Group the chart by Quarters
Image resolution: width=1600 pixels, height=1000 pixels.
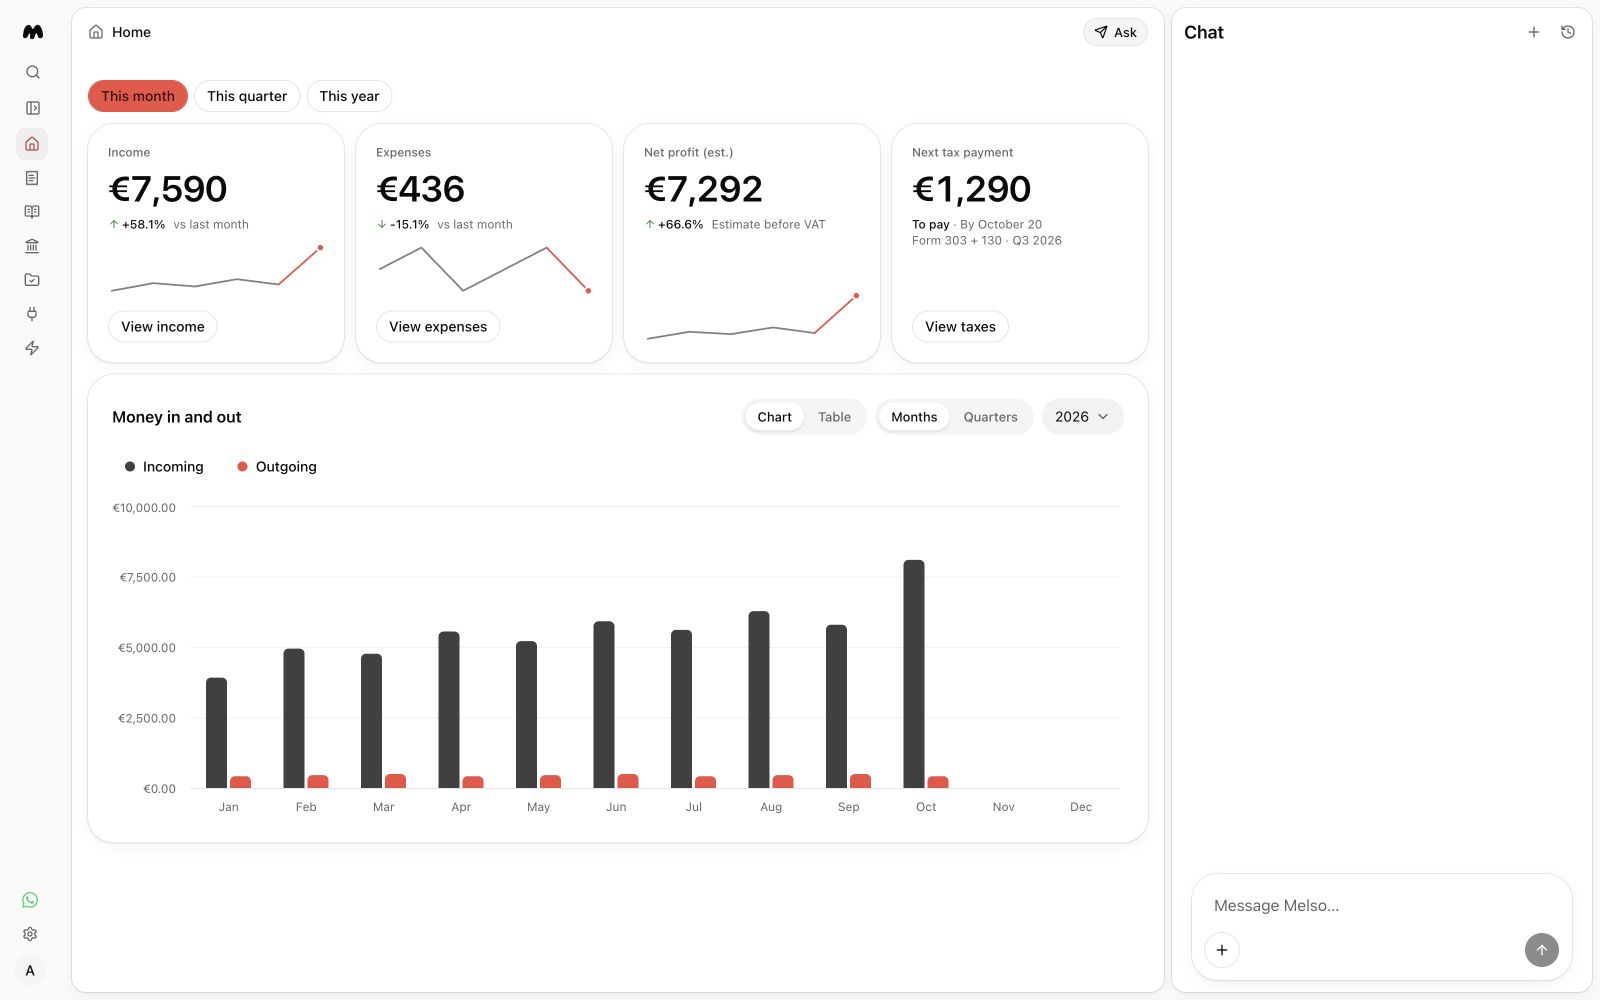[990, 417]
